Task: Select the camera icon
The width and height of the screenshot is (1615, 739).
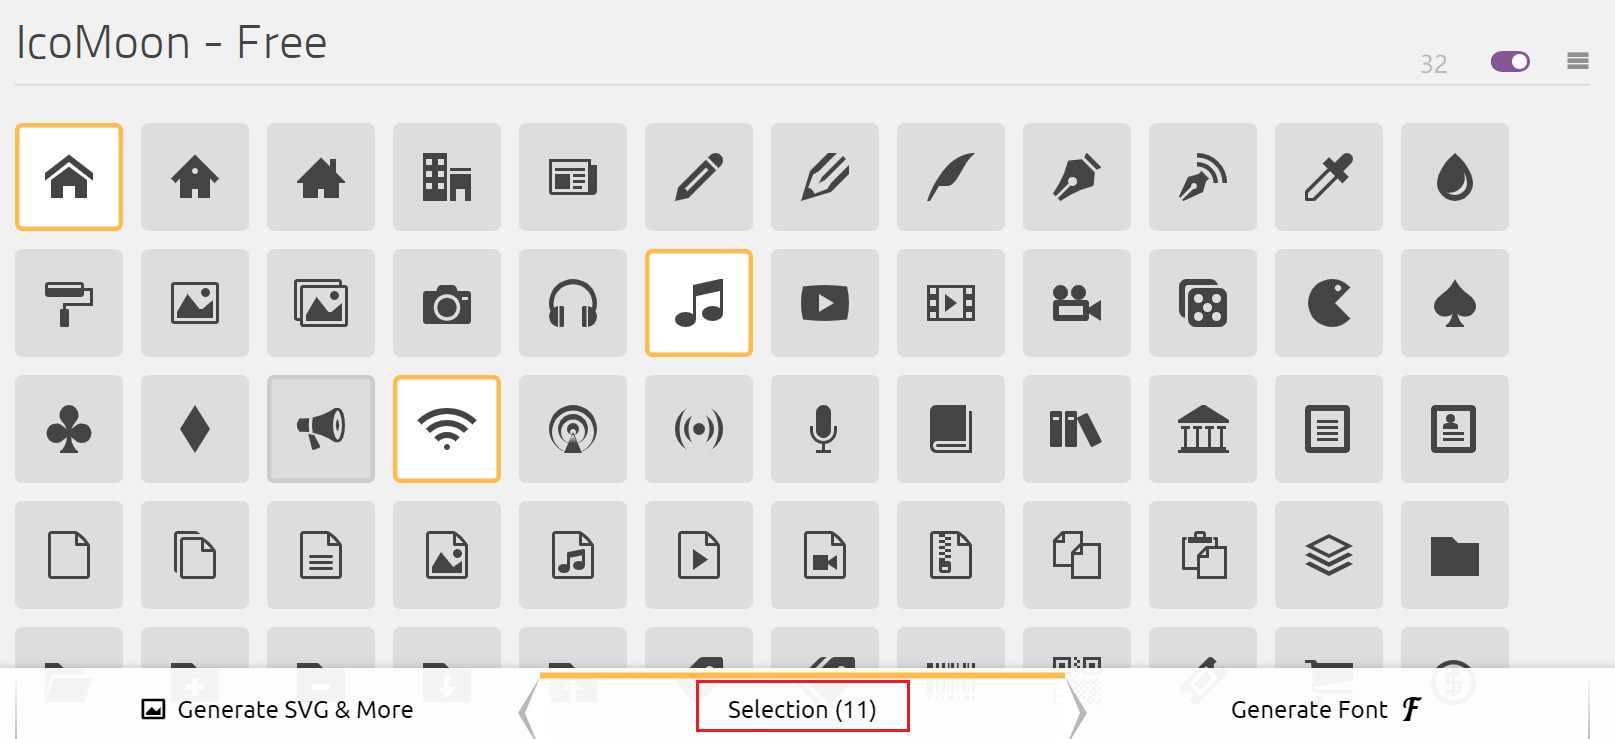Action: 447,303
